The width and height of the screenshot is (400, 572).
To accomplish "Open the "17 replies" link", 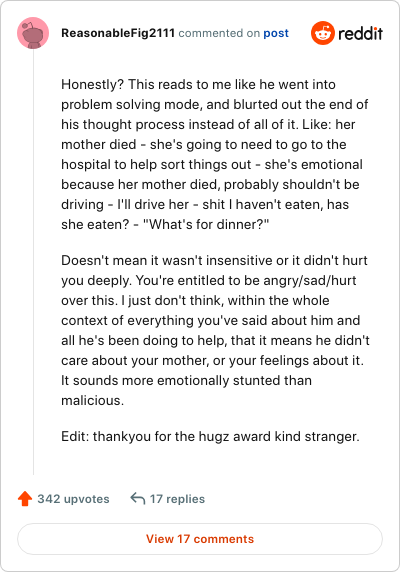I will pyautogui.click(x=177, y=499).
